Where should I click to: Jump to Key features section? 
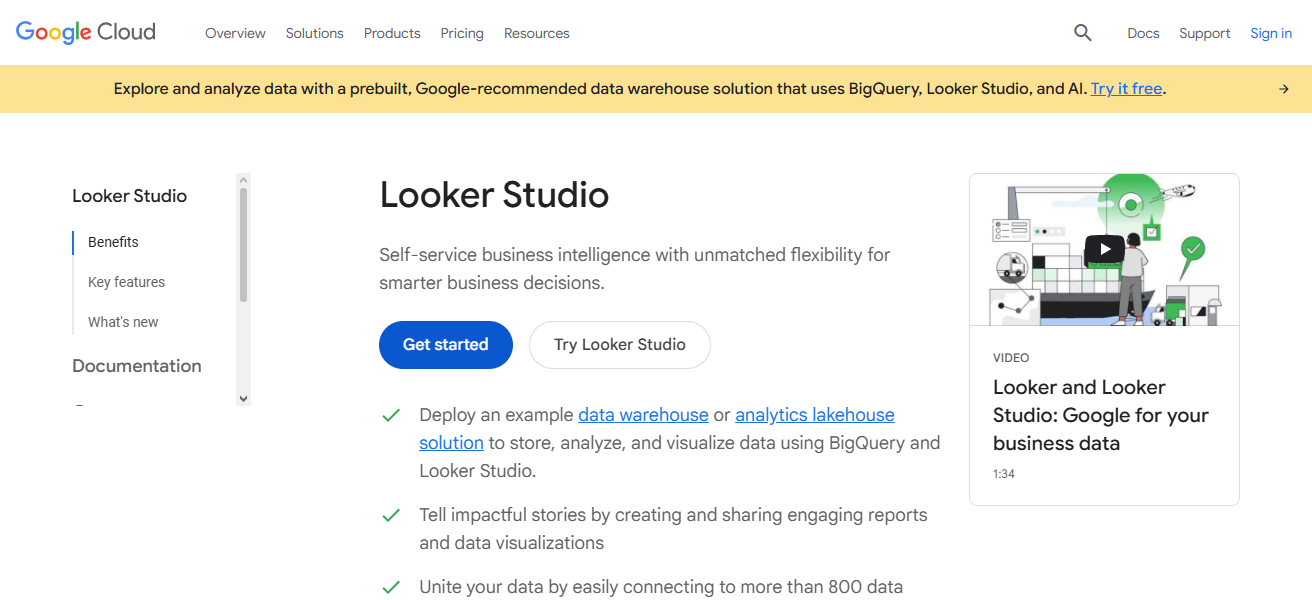click(126, 281)
